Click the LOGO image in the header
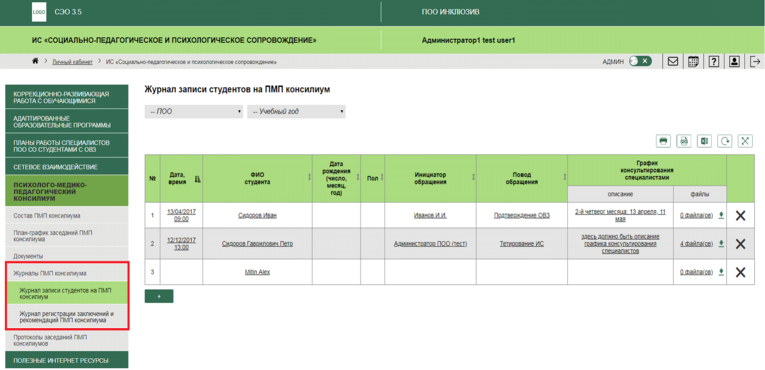This screenshot has height=370, width=765. pos(39,12)
